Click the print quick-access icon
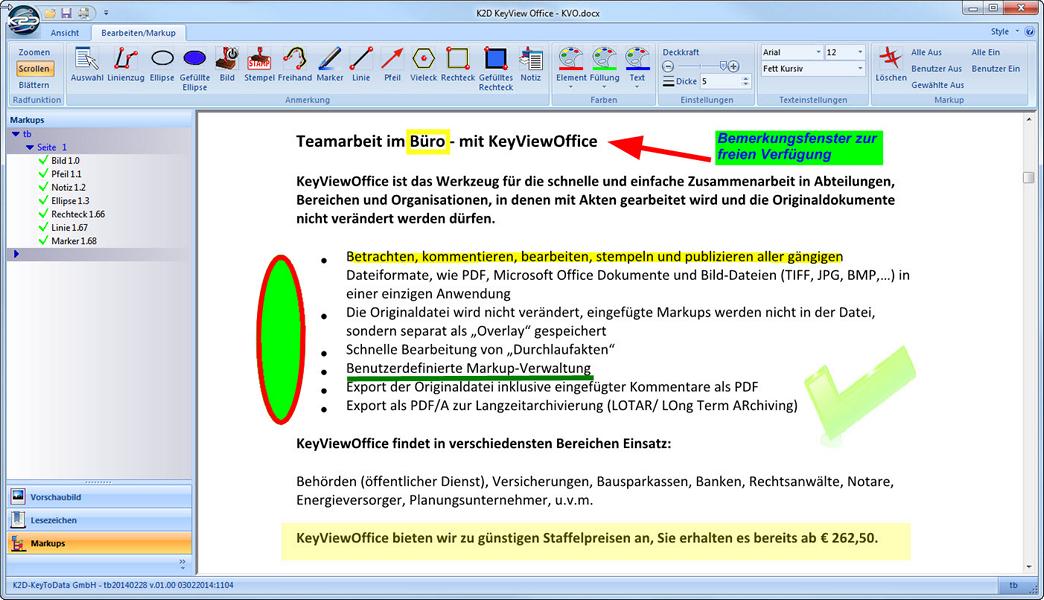Viewport: 1044px width, 600px height. pyautogui.click(x=83, y=13)
